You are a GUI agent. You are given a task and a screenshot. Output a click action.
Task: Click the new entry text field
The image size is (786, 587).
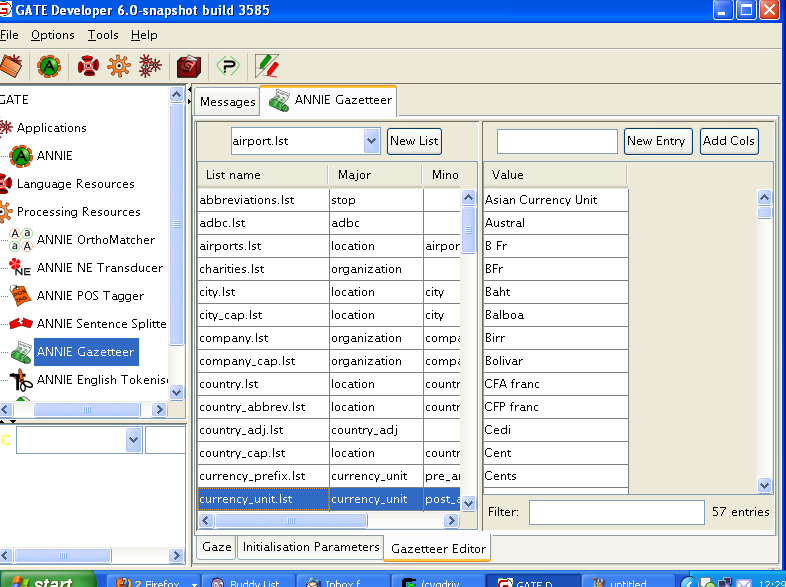557,141
